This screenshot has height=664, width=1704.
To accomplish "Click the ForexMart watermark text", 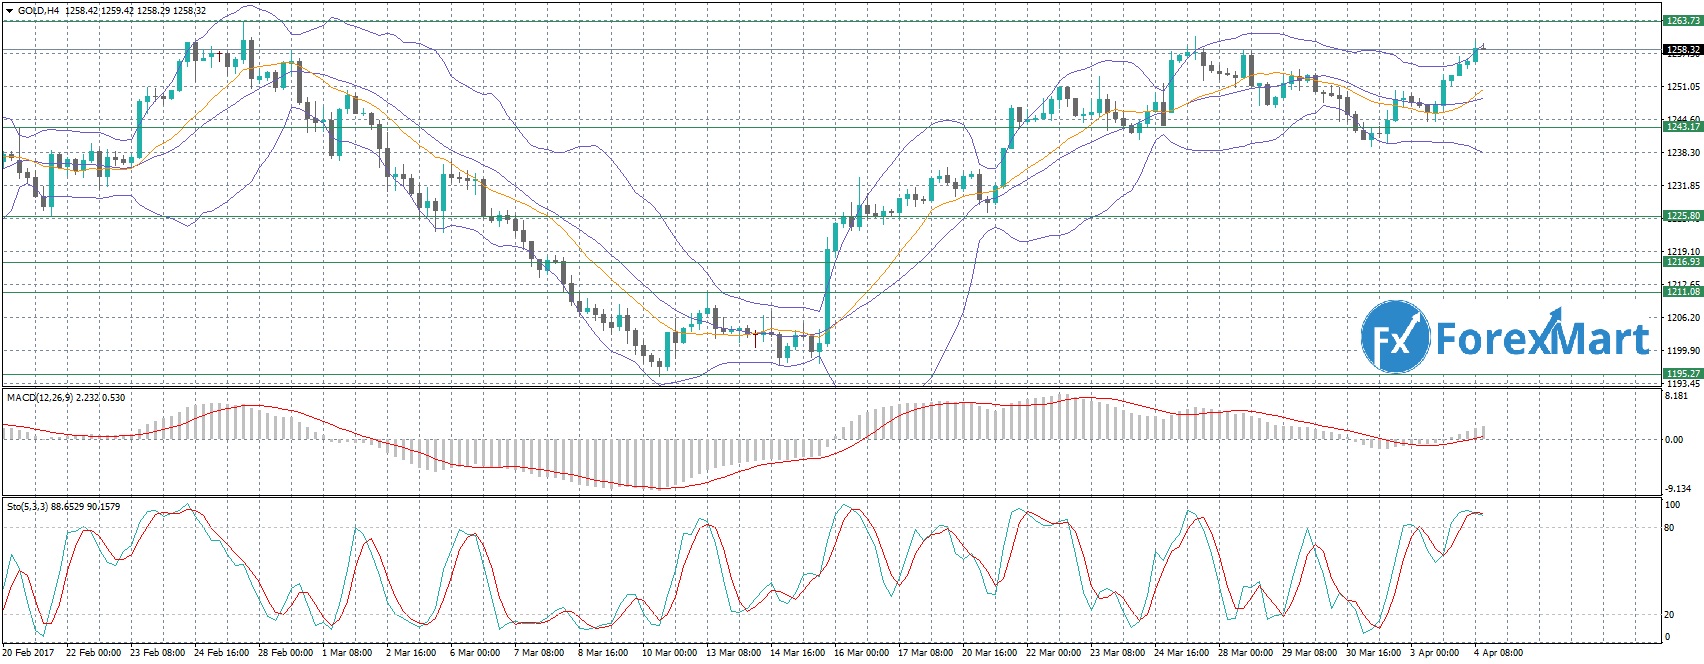I will [1542, 340].
